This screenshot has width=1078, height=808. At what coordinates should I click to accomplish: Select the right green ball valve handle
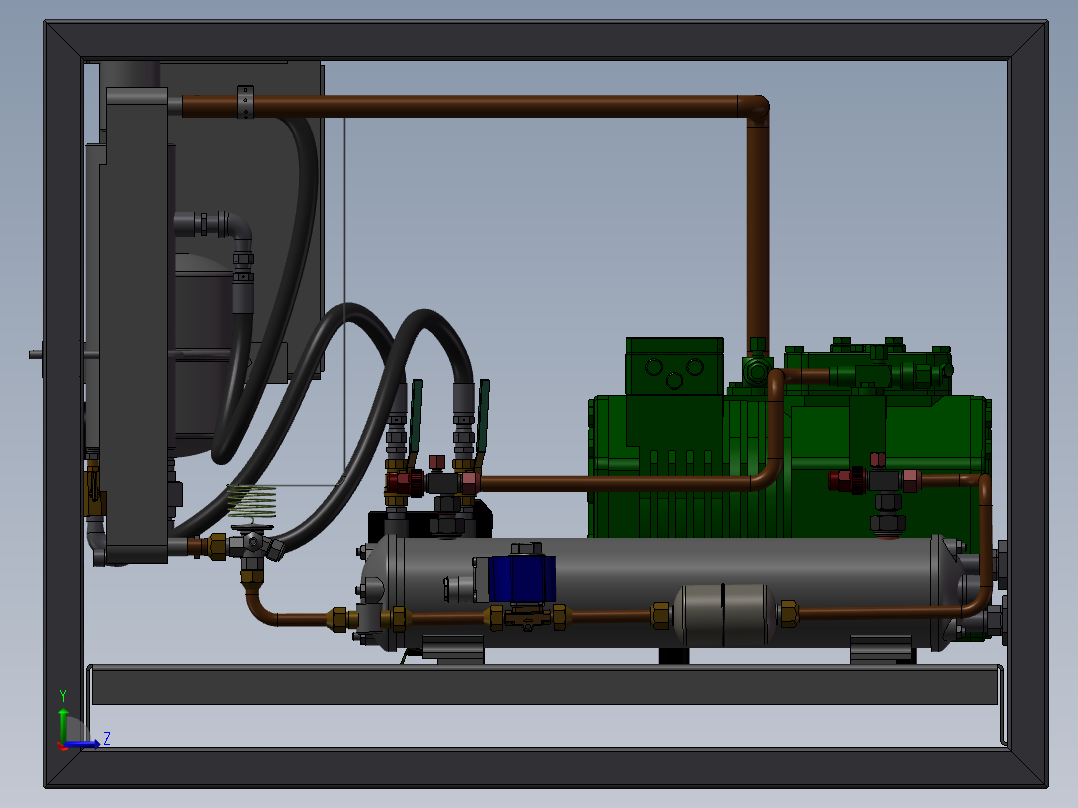[x=483, y=415]
